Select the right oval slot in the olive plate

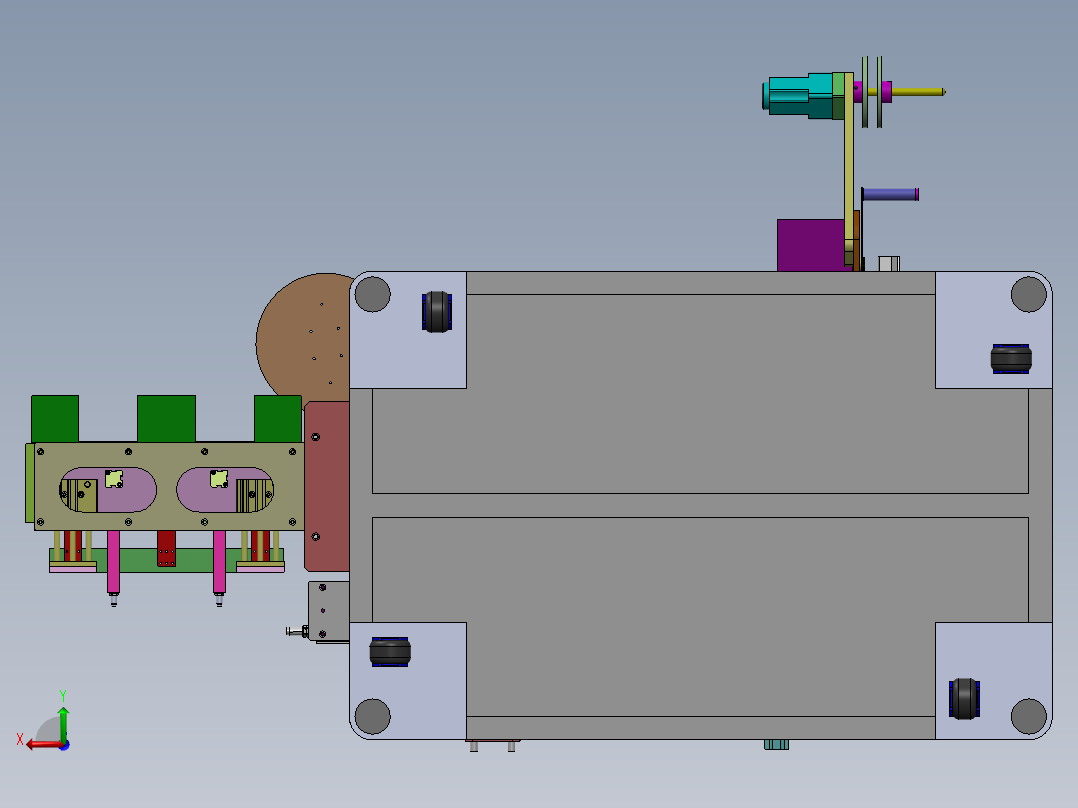[x=225, y=490]
